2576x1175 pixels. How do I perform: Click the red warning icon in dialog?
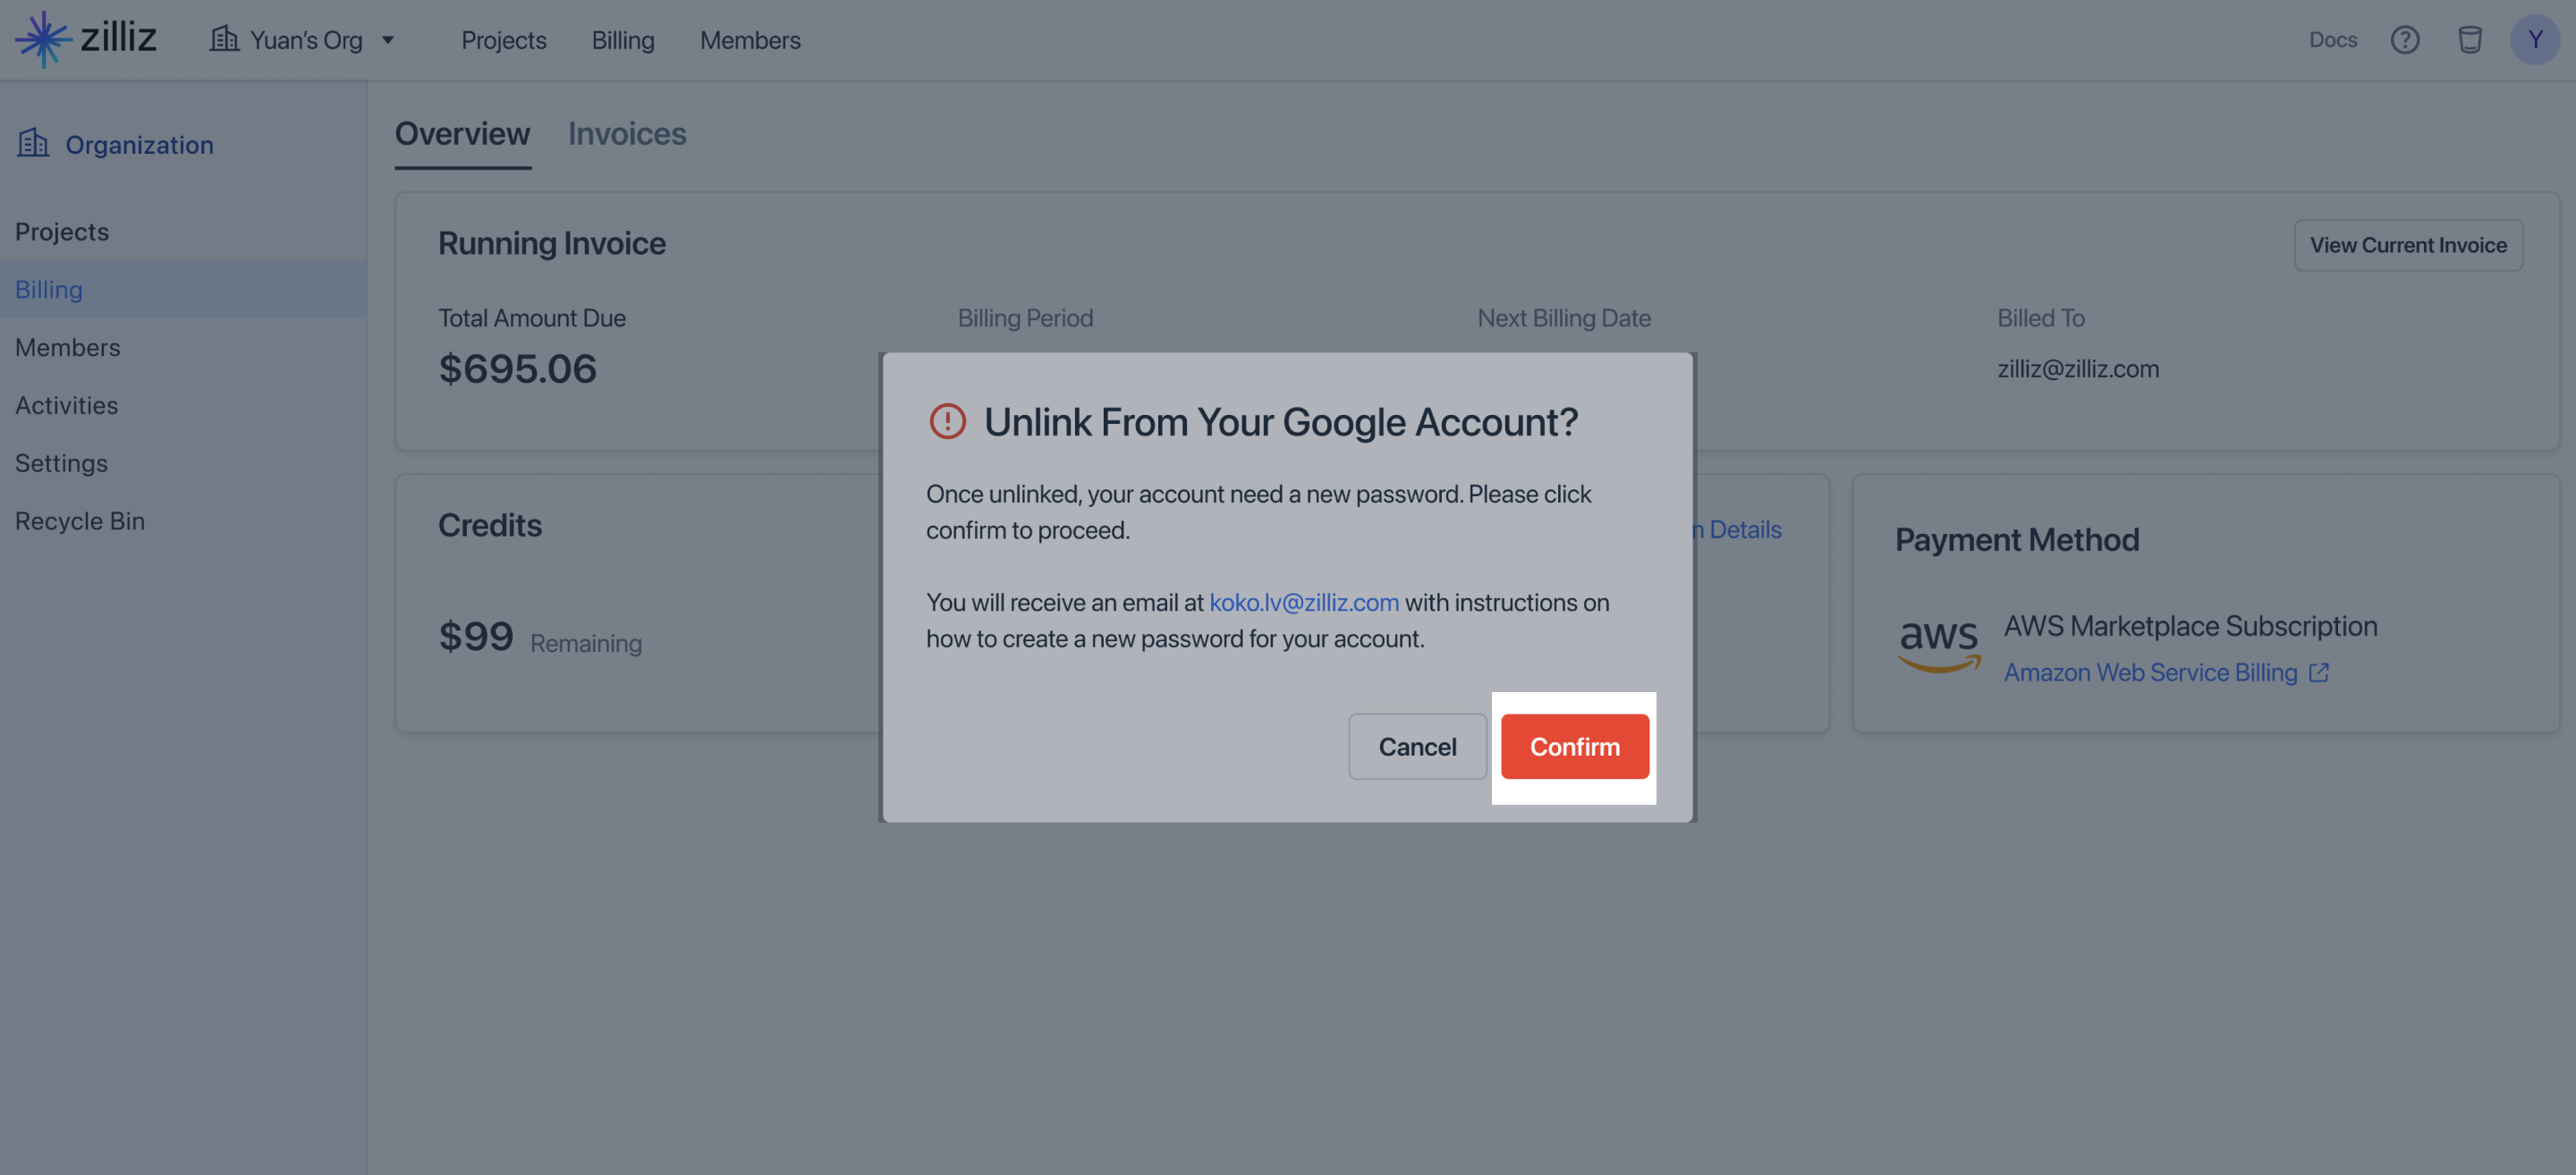[x=947, y=421]
